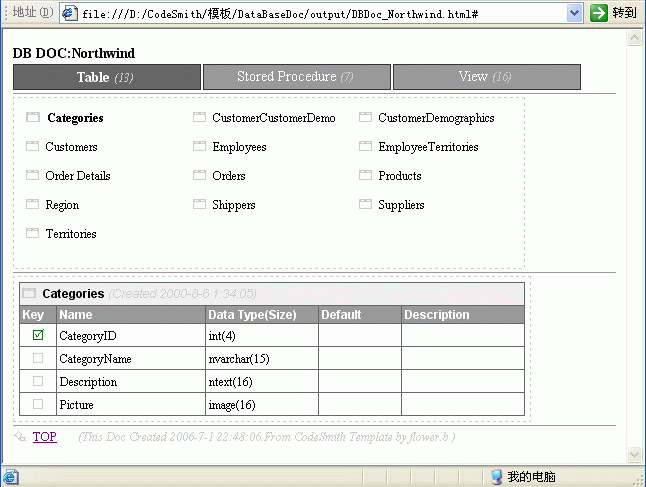This screenshot has height=487, width=646.
Task: Jump to page top via TOP link
Action: (x=44, y=437)
